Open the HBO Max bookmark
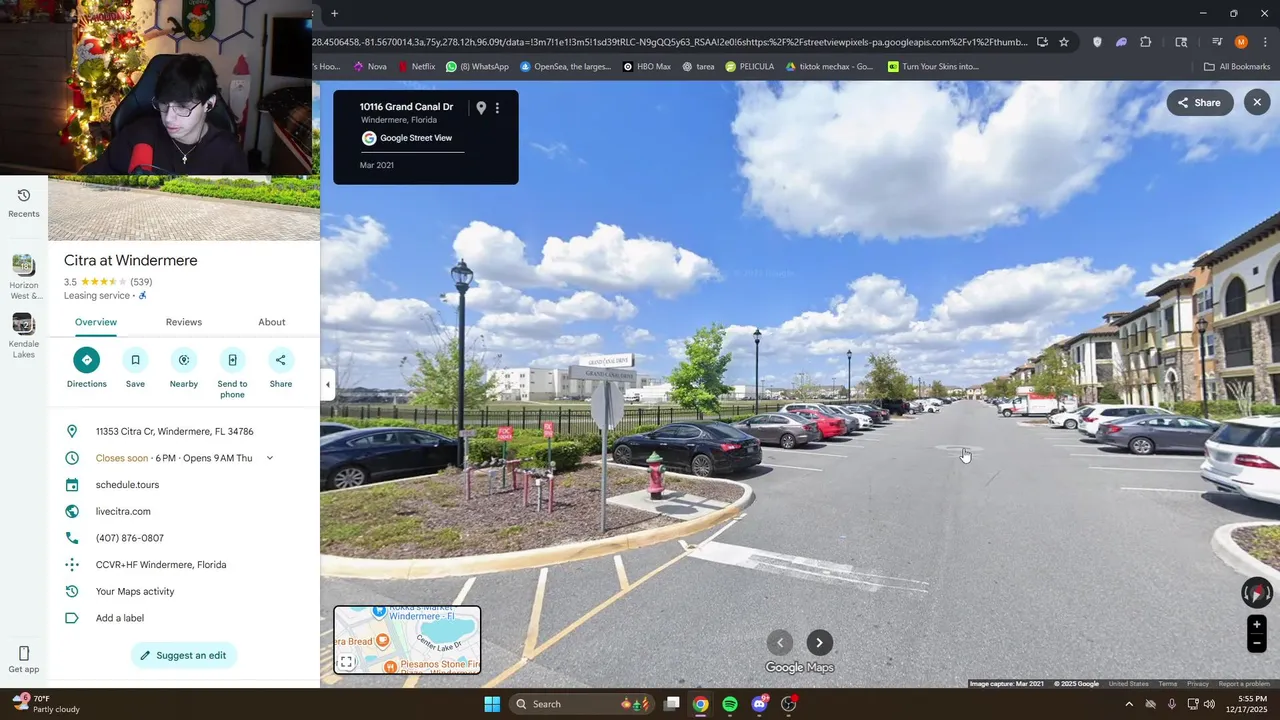Screen dimensions: 1280x720 [x=647, y=67]
